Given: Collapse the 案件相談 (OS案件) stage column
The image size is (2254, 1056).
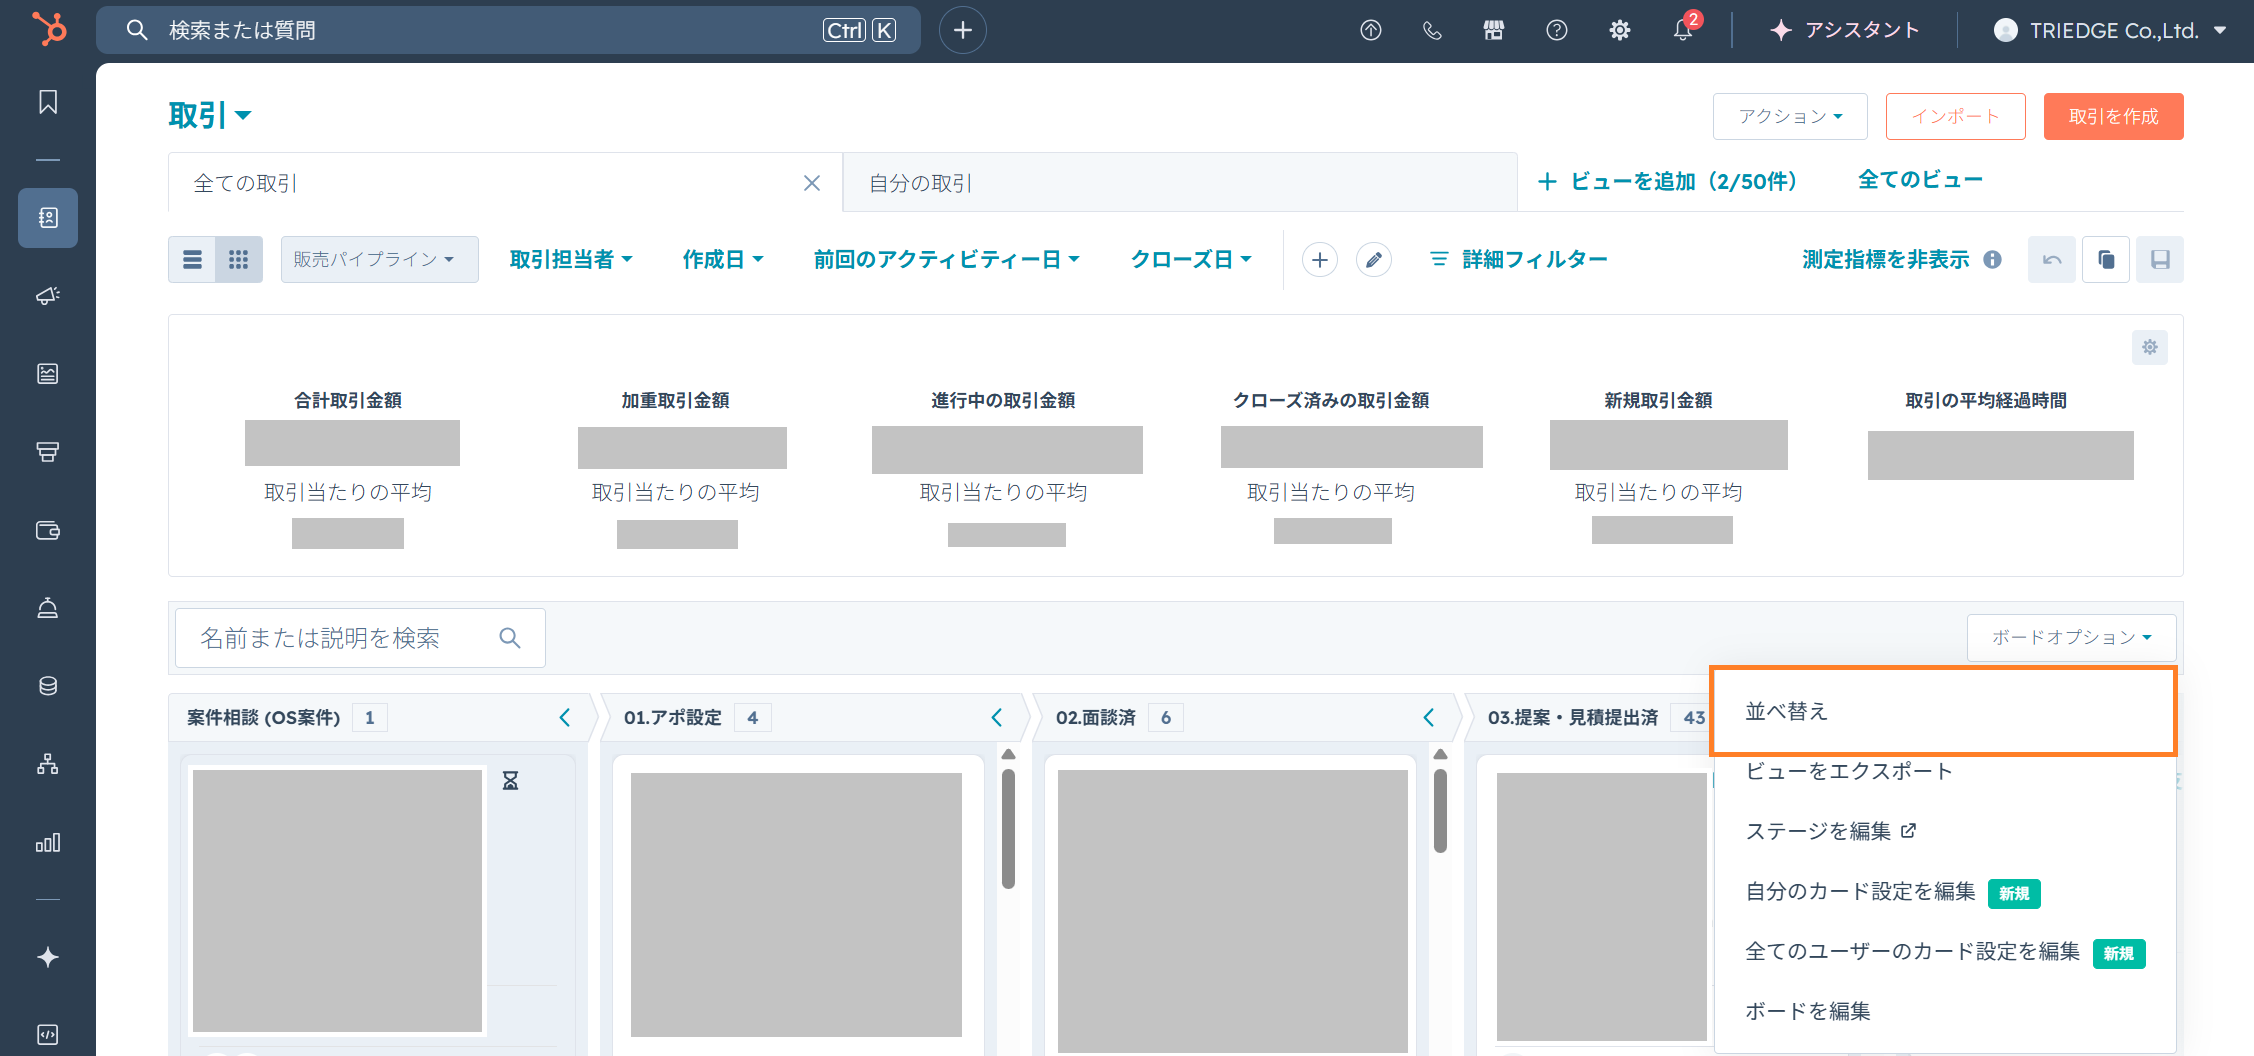Looking at the screenshot, I should point(565,717).
